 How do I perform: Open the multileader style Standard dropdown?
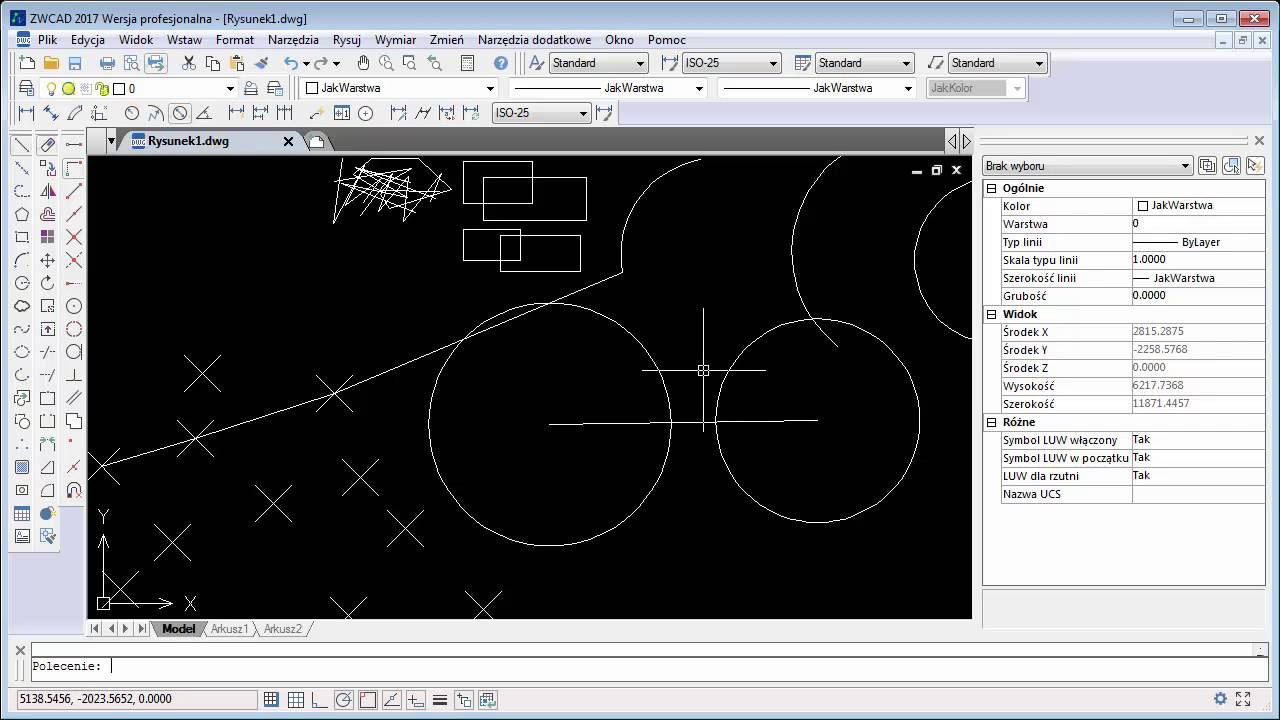(997, 63)
